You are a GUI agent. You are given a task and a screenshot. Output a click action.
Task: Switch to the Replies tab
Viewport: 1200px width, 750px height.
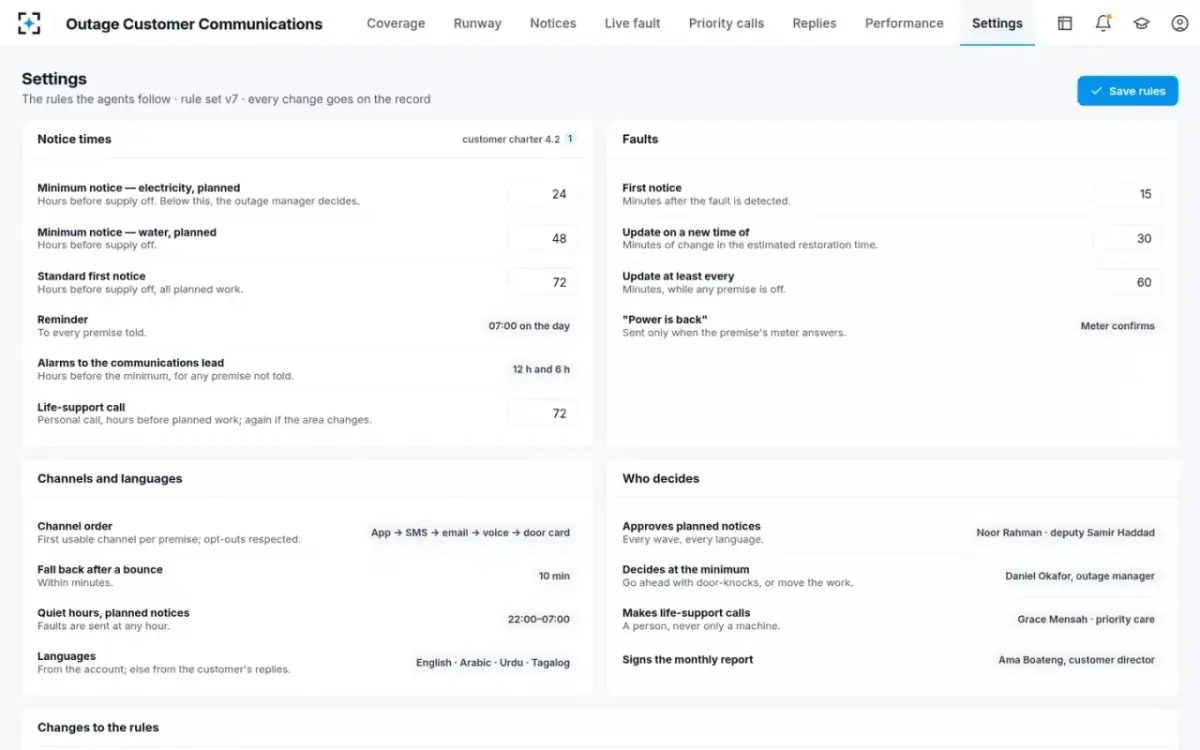click(814, 23)
